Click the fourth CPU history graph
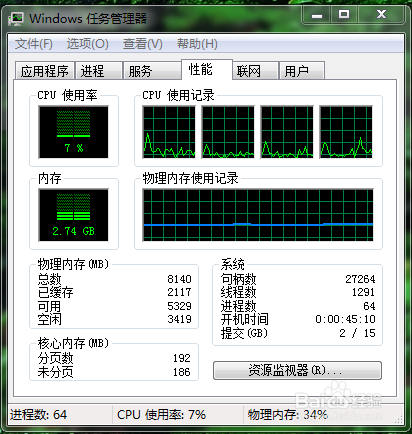 [x=346, y=132]
